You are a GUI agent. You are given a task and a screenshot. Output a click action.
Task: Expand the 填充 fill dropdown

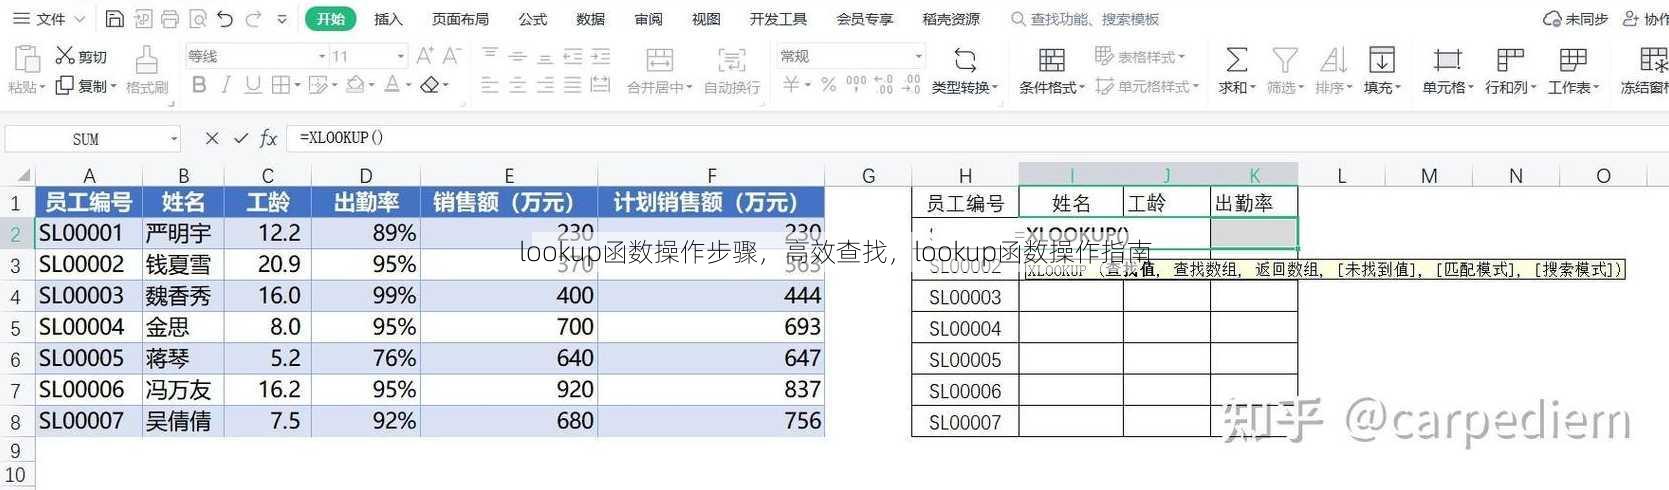(x=1398, y=88)
